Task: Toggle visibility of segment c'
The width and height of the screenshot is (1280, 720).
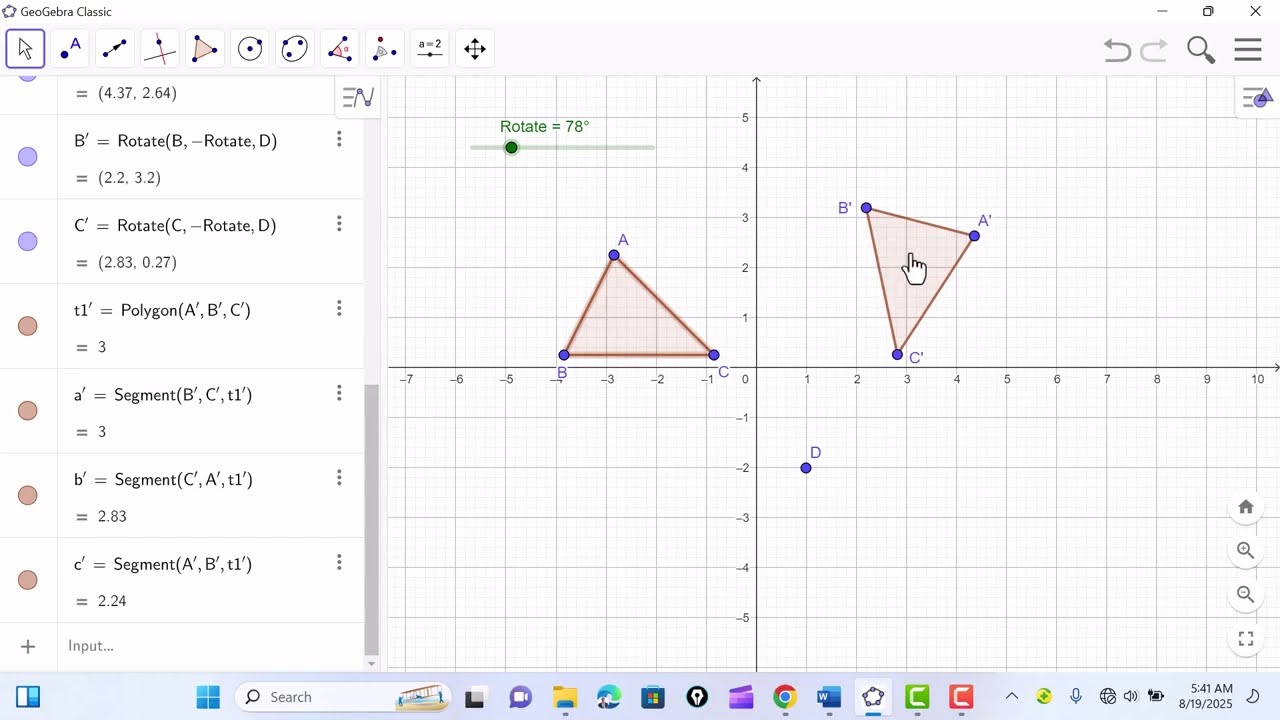Action: tap(28, 580)
